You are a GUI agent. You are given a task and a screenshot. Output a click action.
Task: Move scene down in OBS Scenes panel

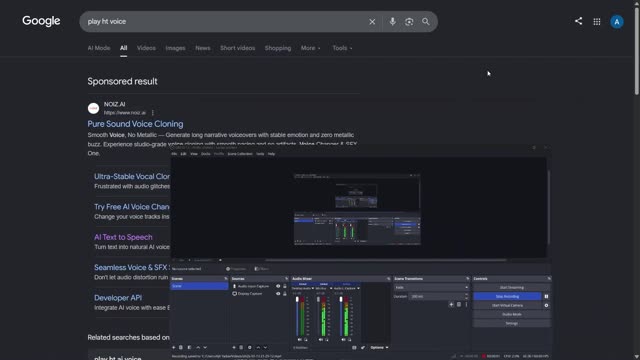[205, 347]
